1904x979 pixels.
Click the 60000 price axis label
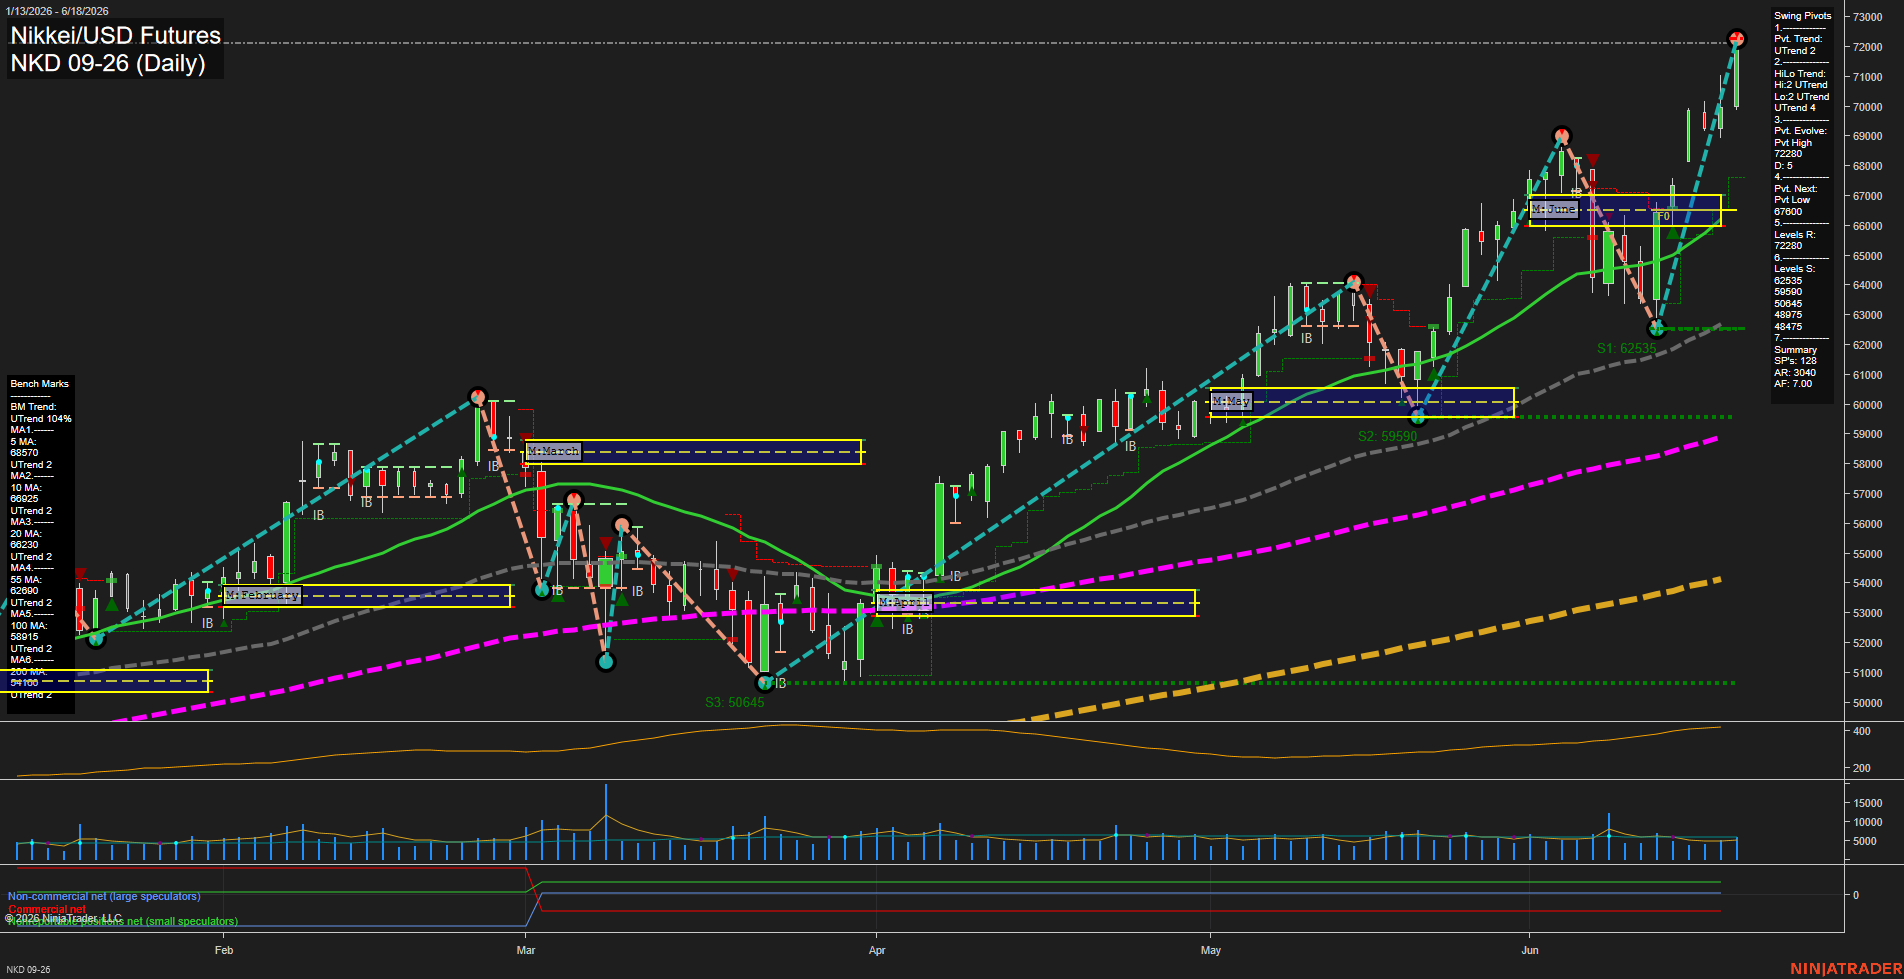click(x=1868, y=406)
